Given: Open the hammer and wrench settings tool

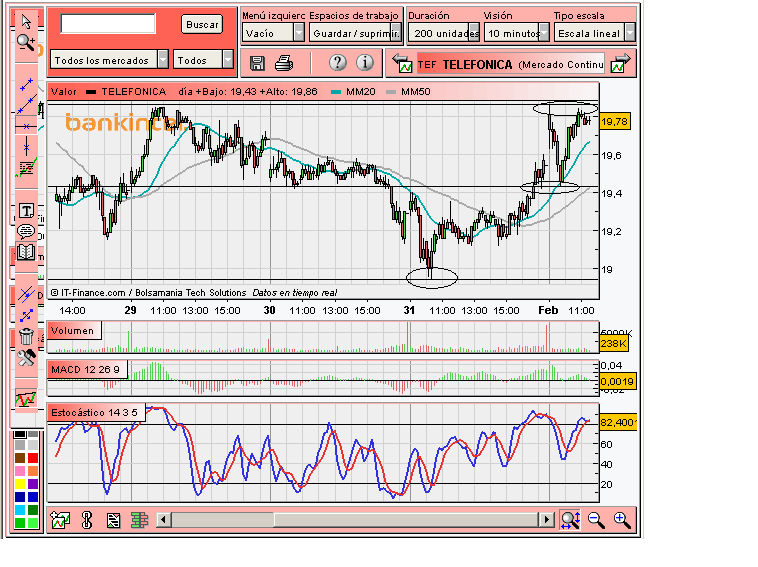Looking at the screenshot, I should [x=26, y=358].
